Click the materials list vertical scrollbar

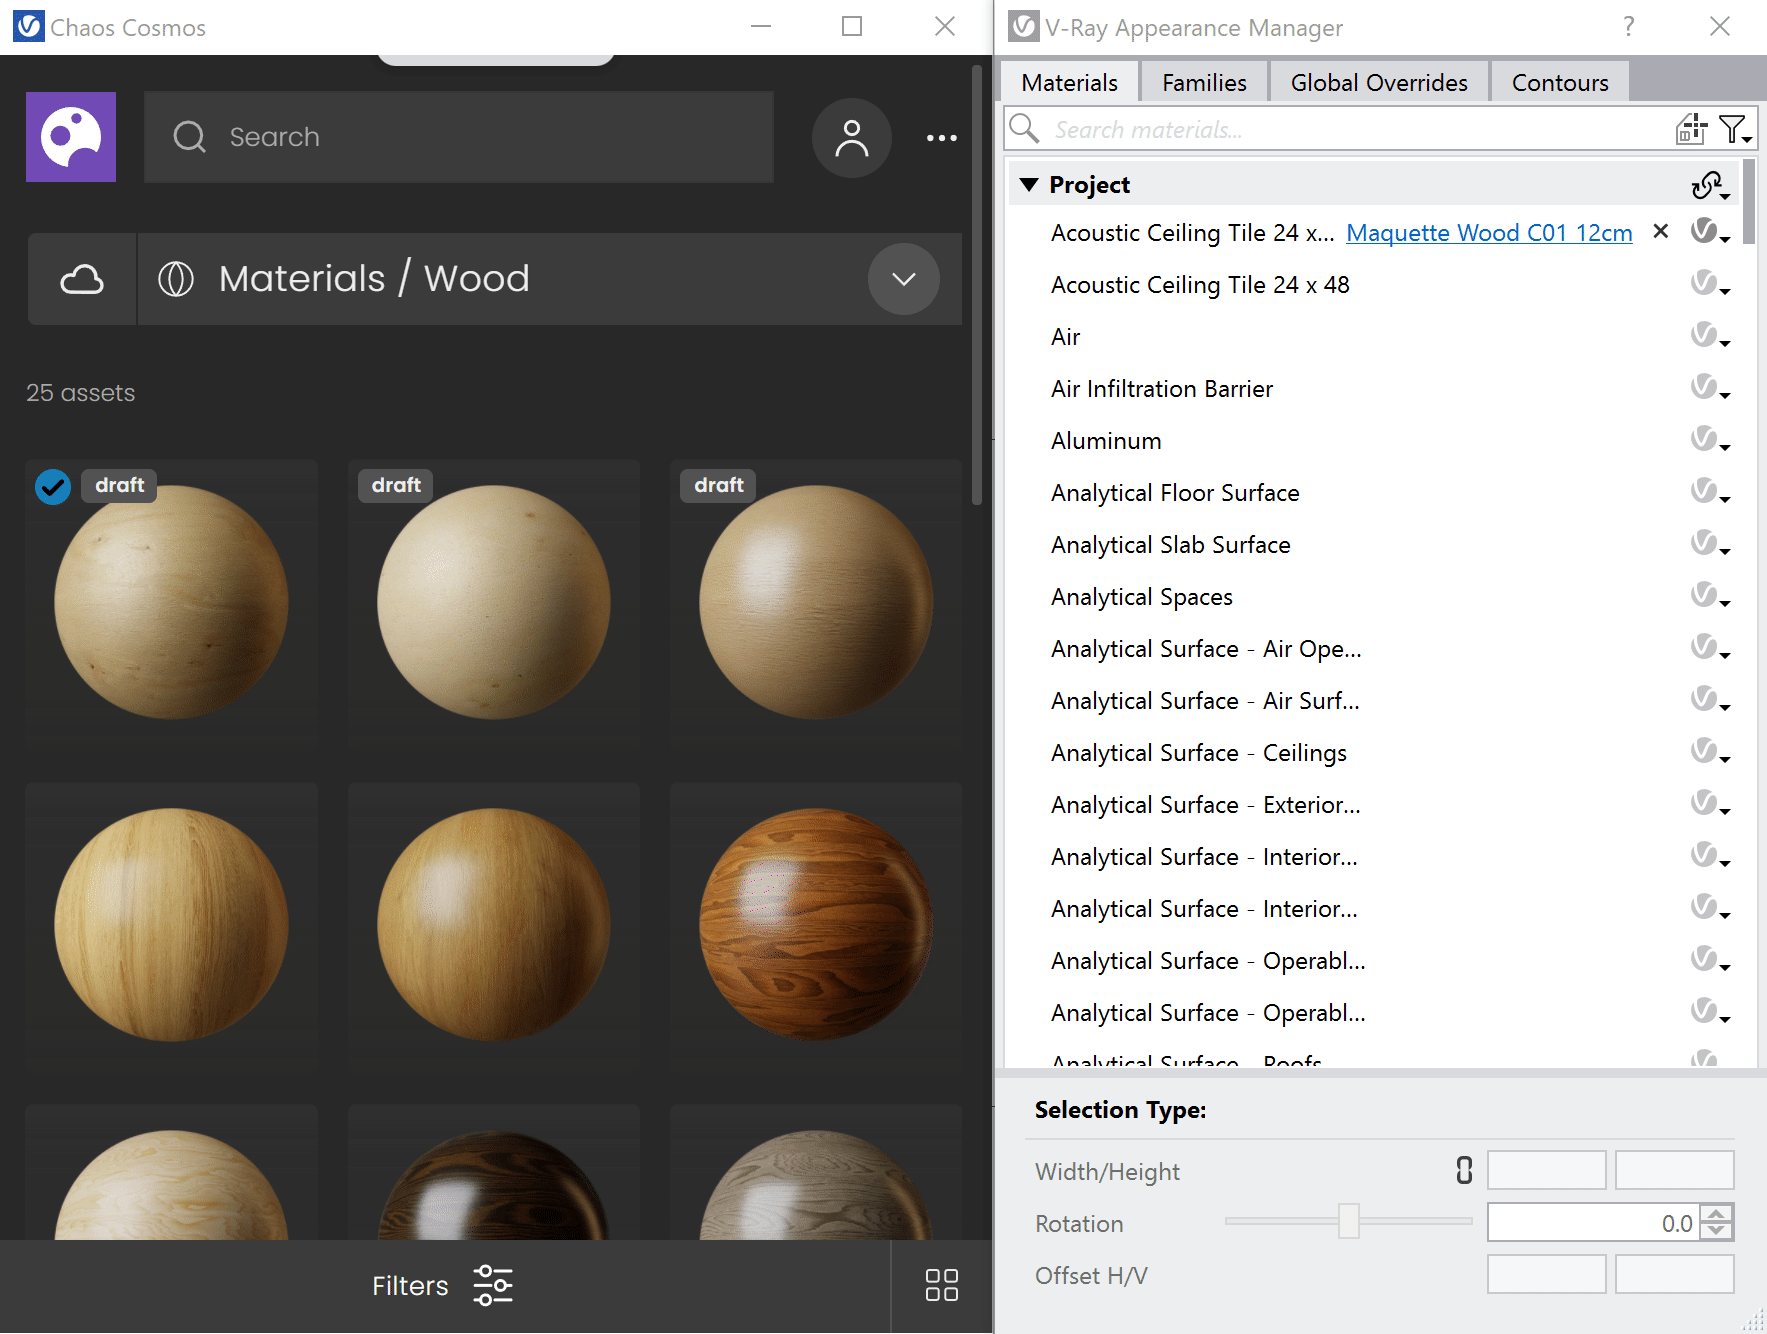point(1748,203)
